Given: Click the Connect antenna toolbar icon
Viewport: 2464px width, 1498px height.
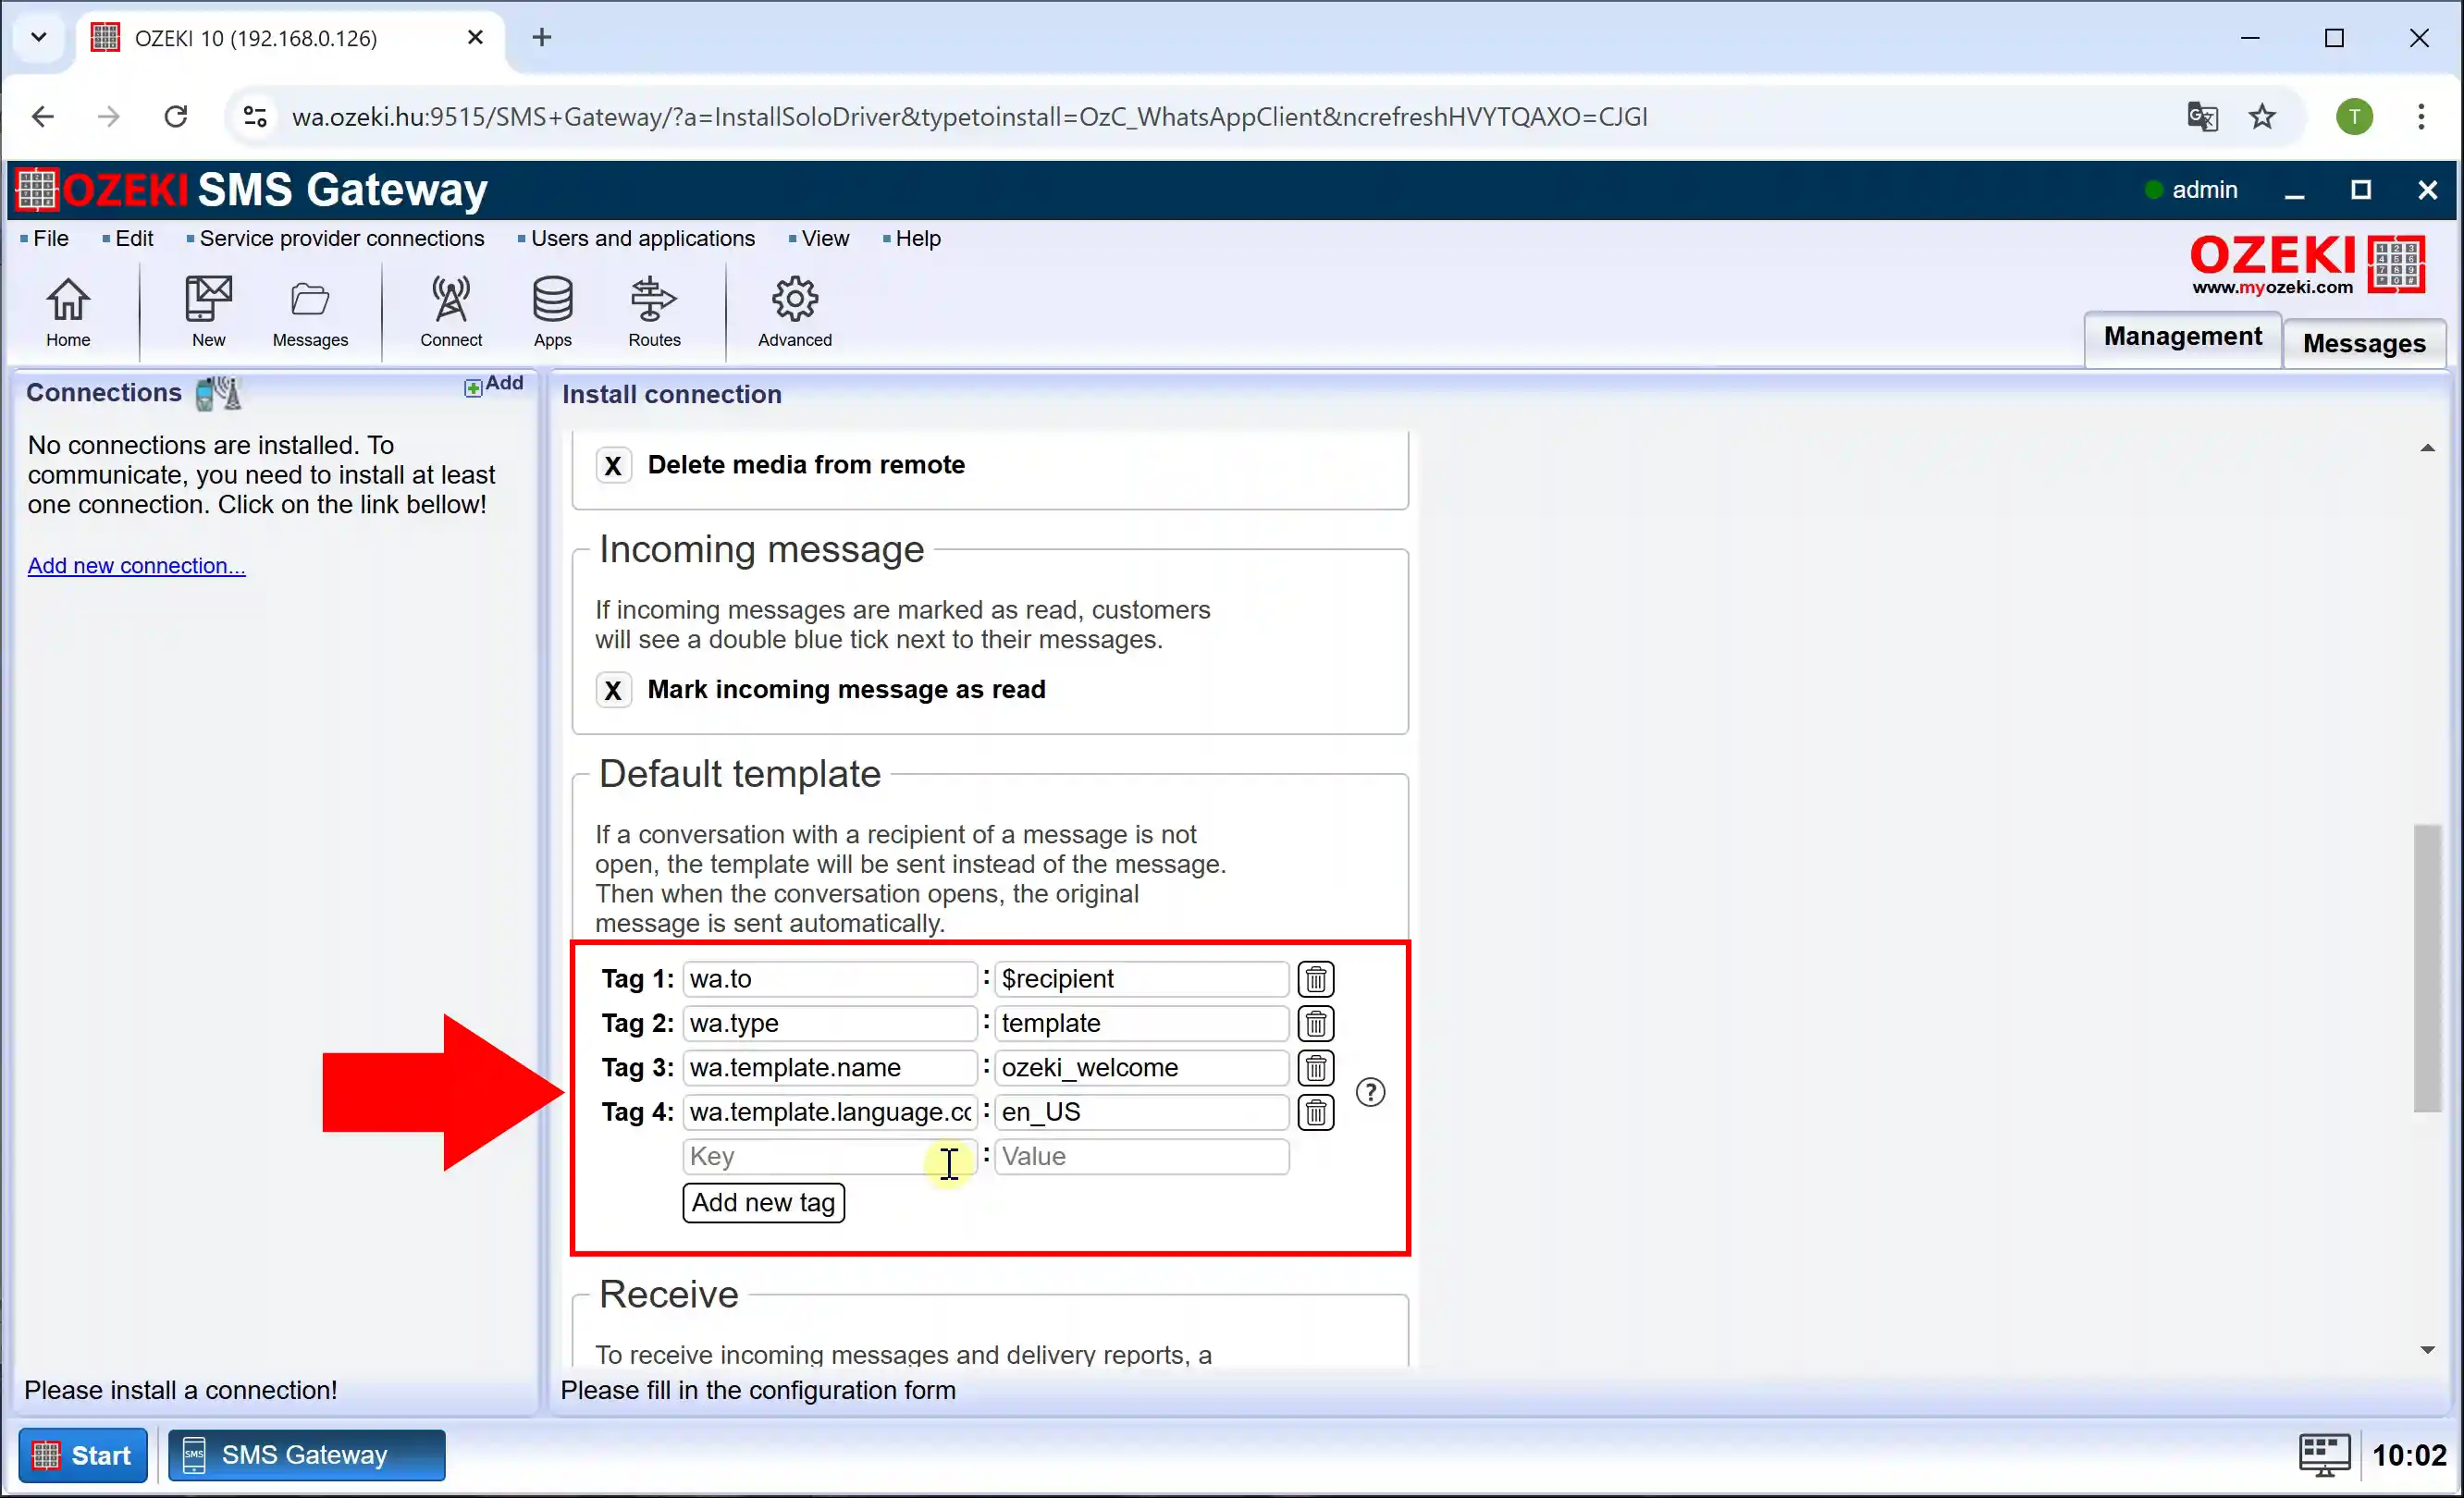Looking at the screenshot, I should pos(451,311).
